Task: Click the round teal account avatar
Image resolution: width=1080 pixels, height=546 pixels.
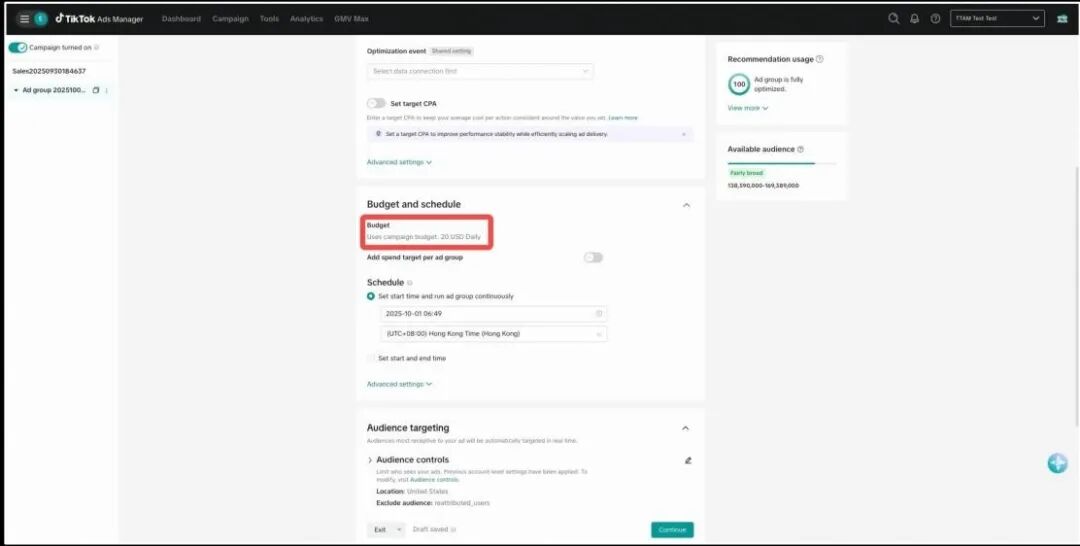Action: (41, 19)
